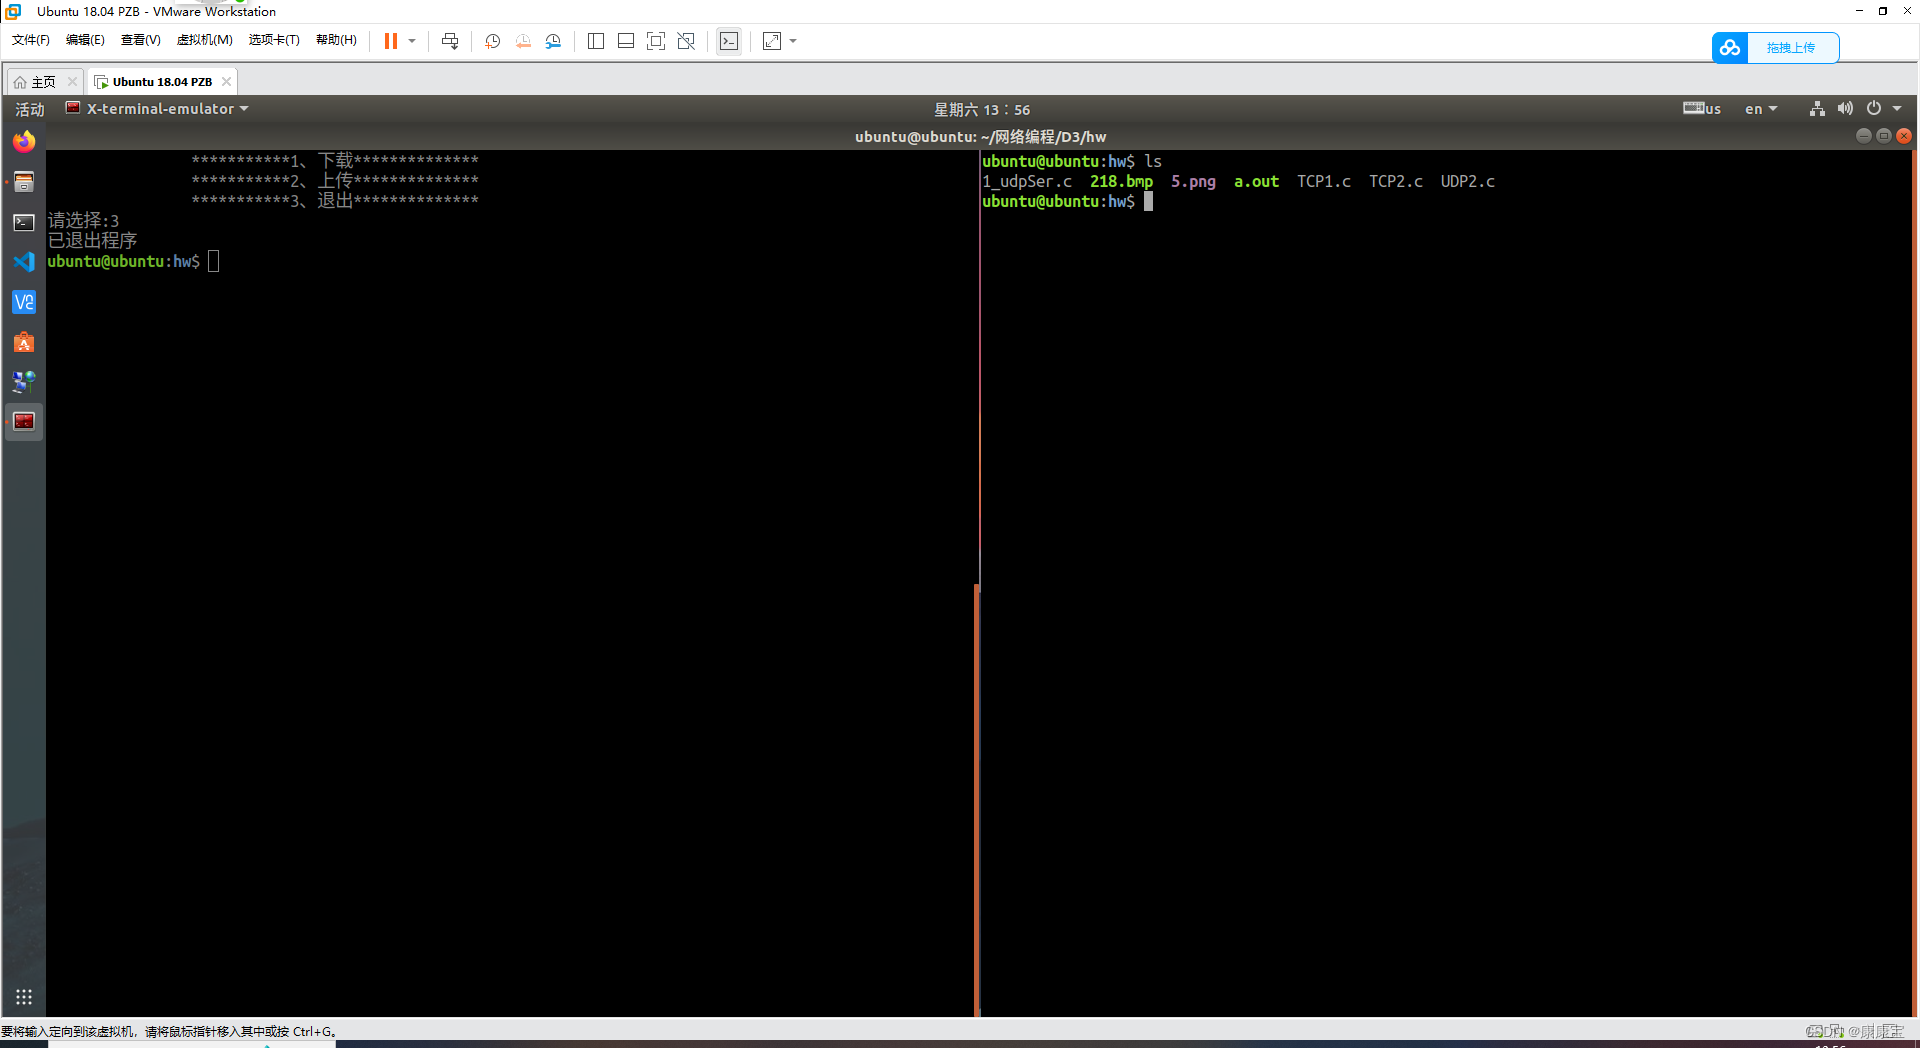Open the 选项卡(T) menu
This screenshot has width=1920, height=1048.
[274, 40]
